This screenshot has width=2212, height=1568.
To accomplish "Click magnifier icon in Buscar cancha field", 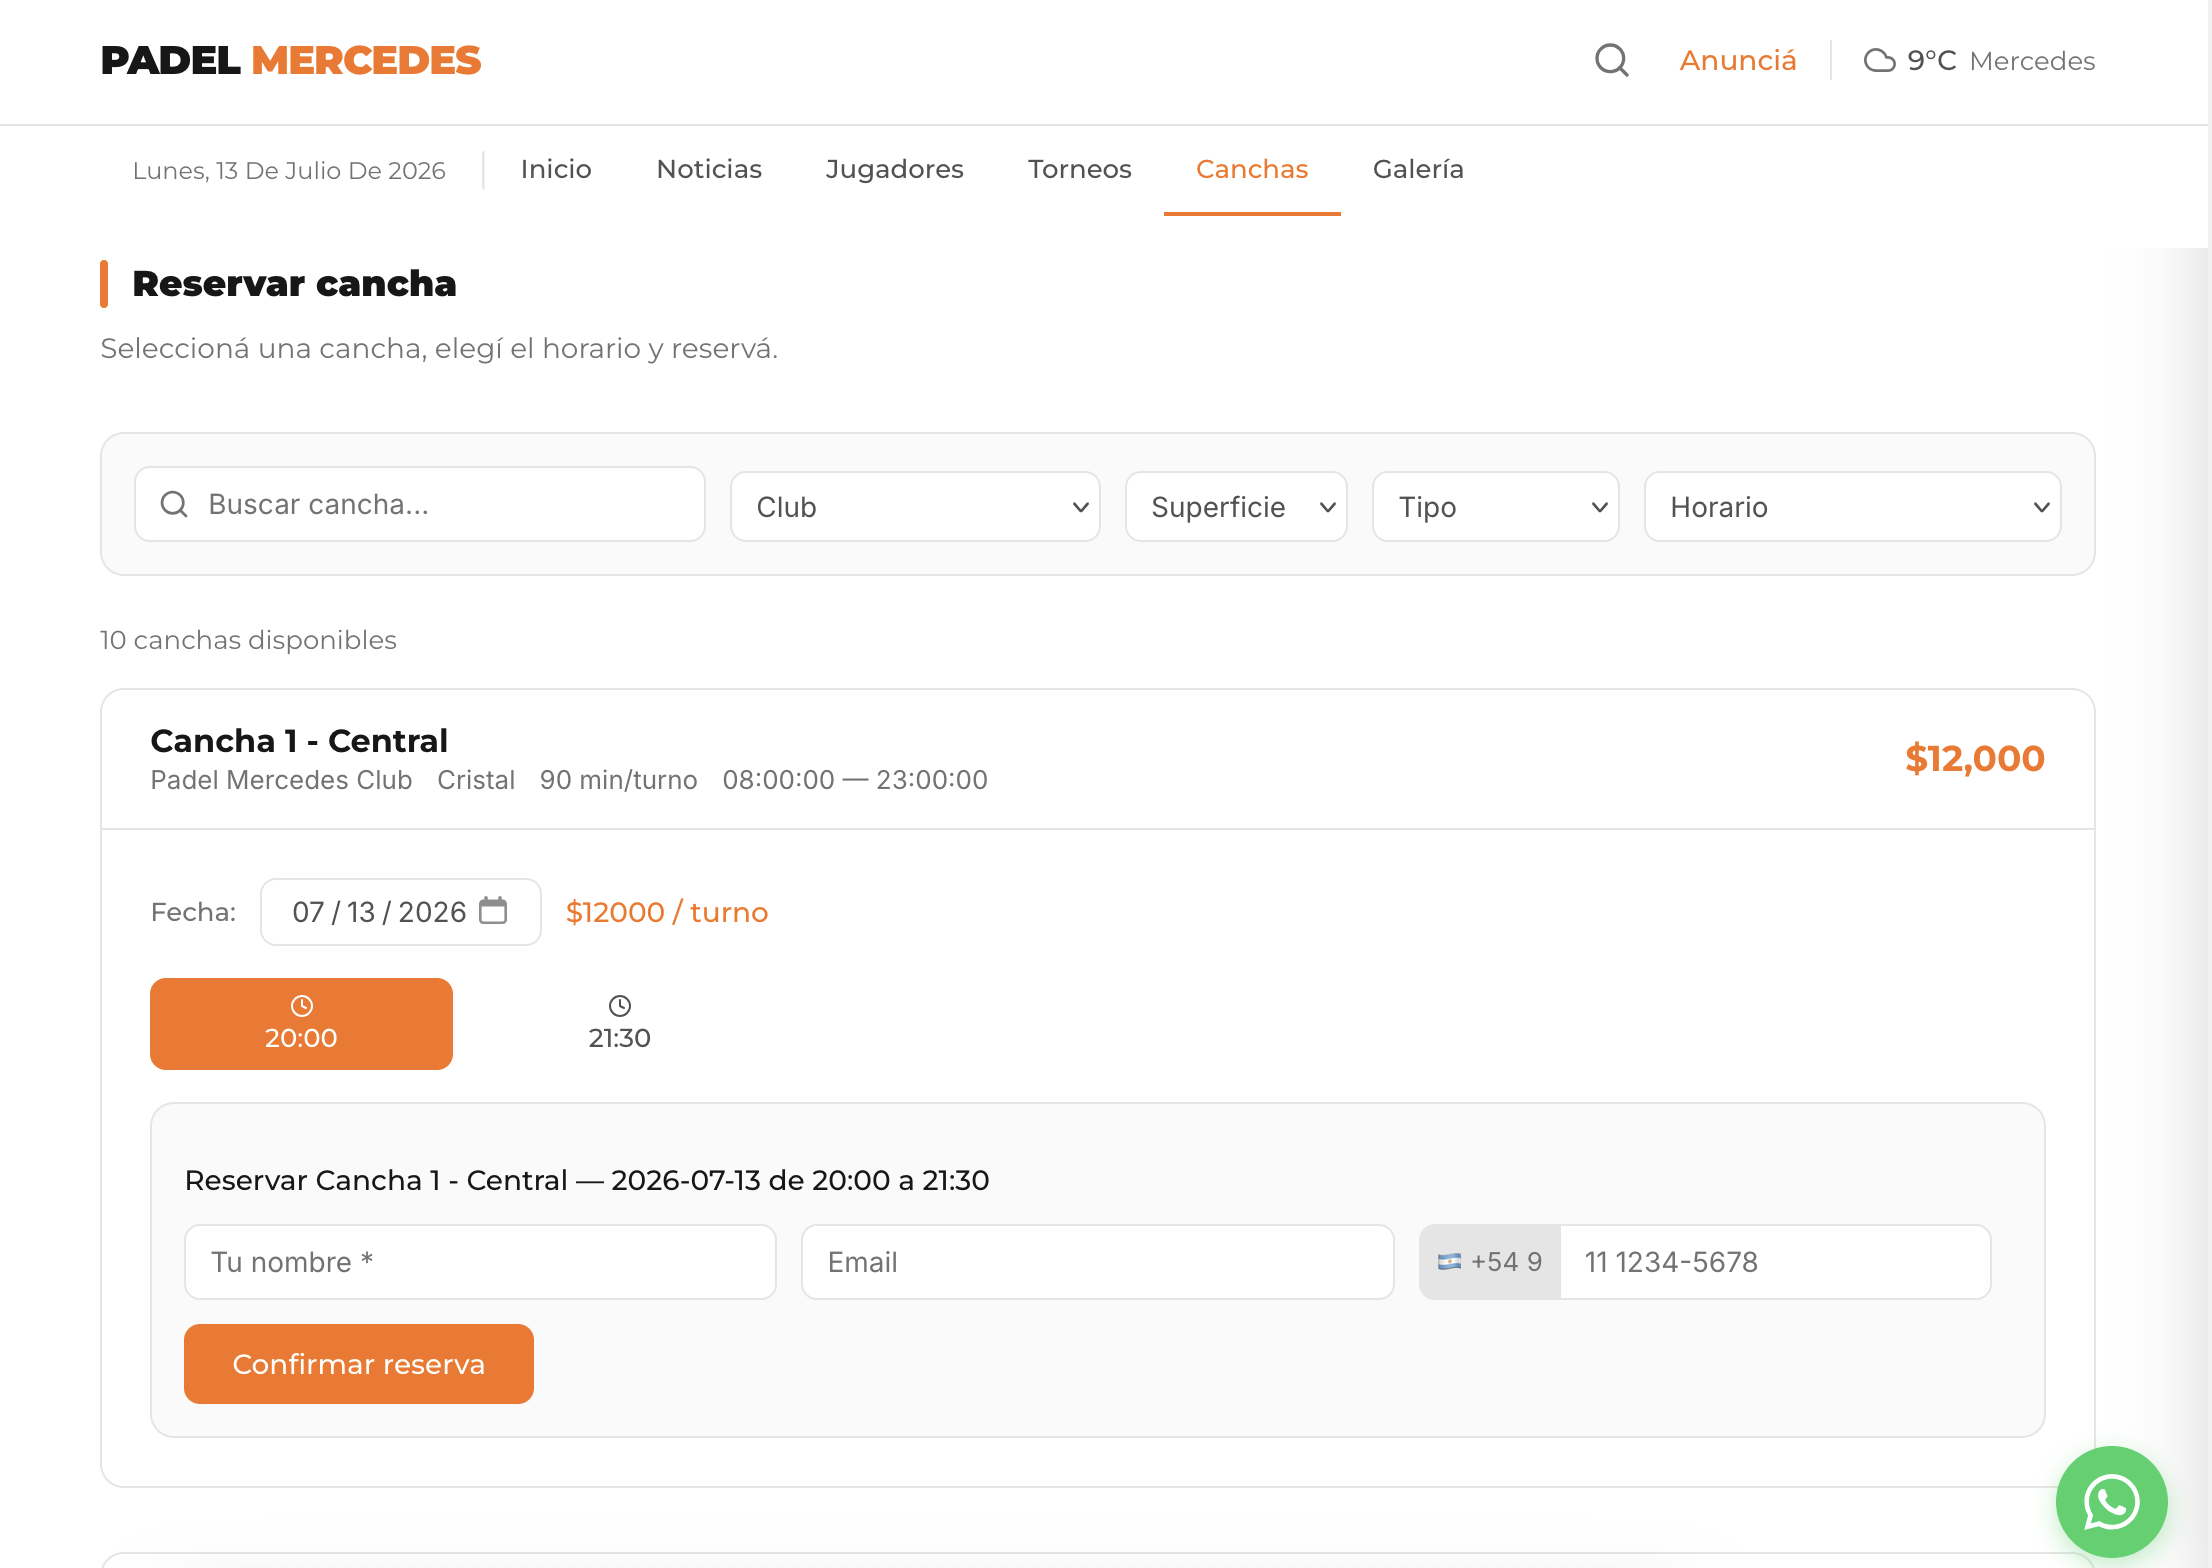I will 174,504.
